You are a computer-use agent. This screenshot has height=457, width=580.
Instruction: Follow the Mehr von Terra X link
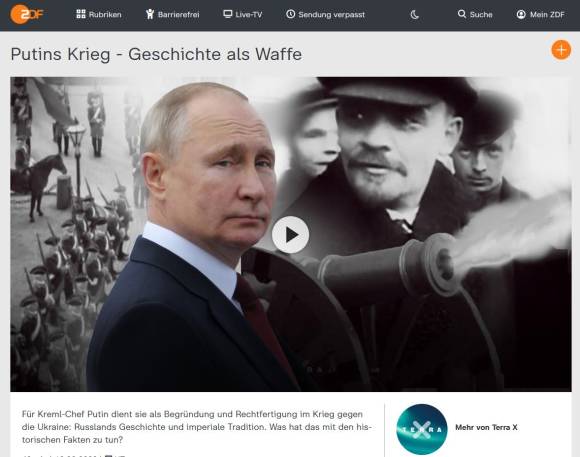coord(486,427)
